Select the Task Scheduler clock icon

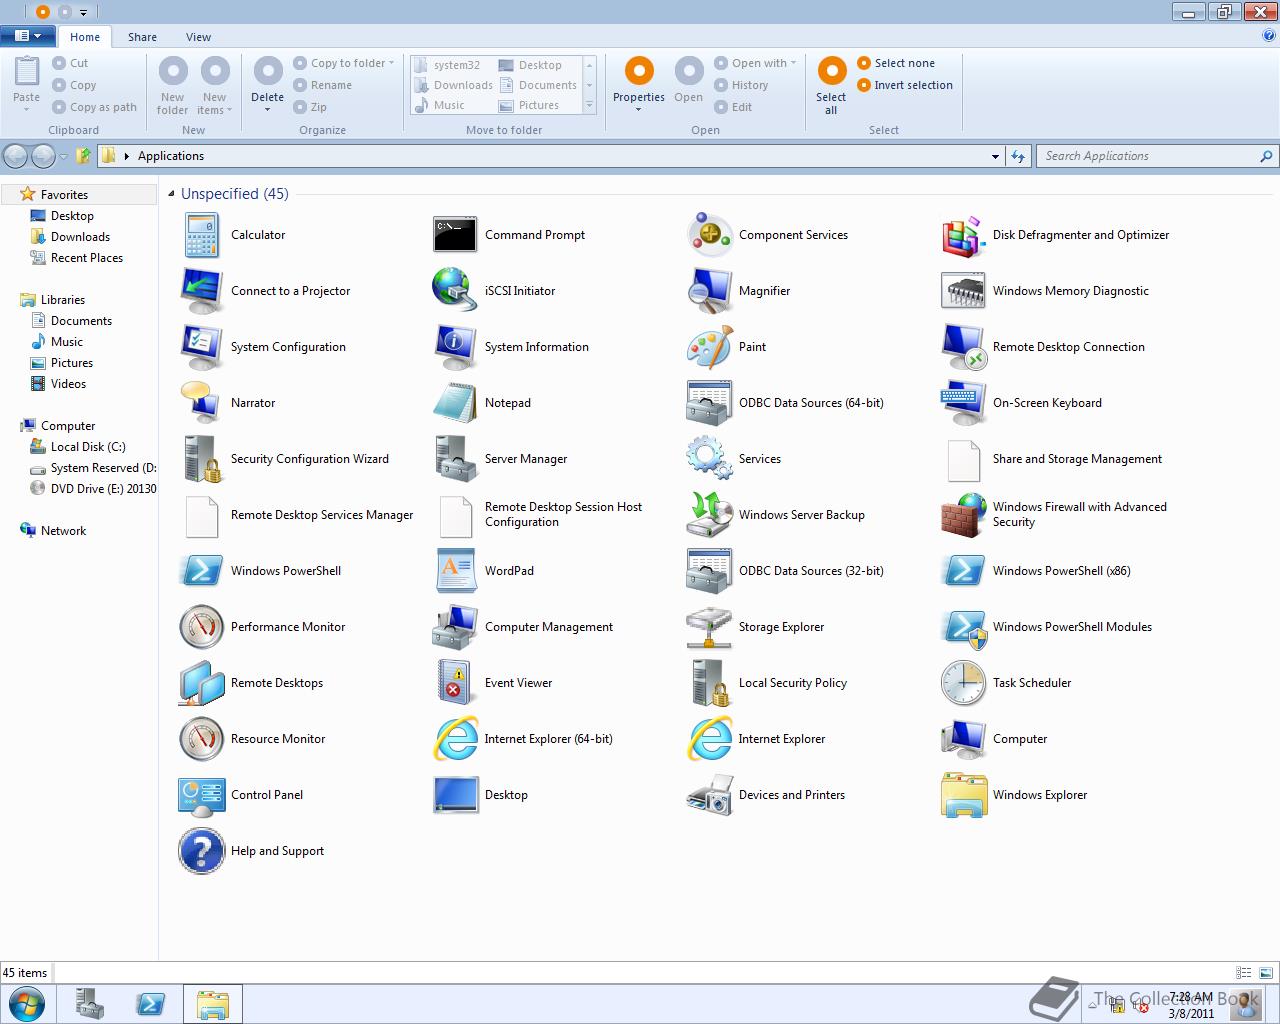964,683
